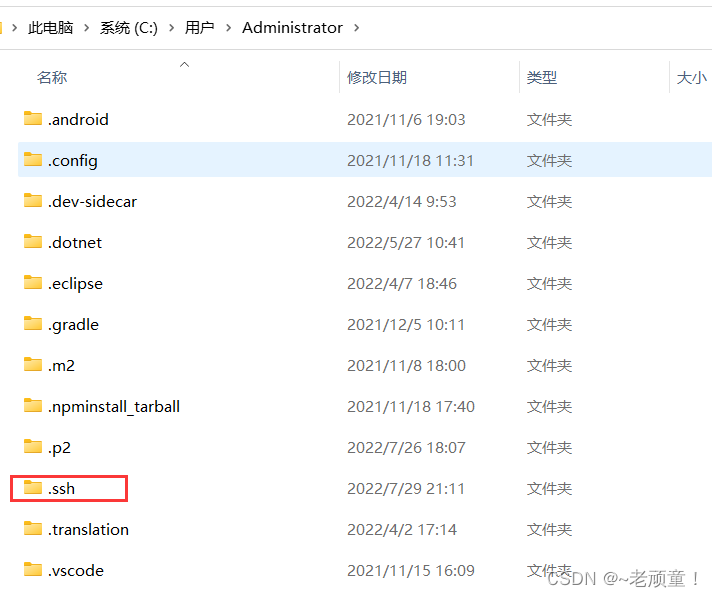
Task: Sort by 修改日期 column header
Action: (377, 78)
